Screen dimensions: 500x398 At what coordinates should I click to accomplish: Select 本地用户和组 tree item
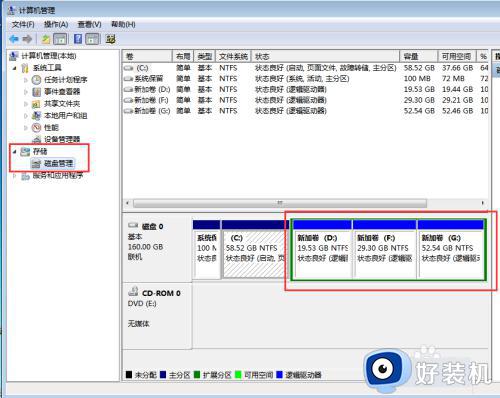pos(66,116)
